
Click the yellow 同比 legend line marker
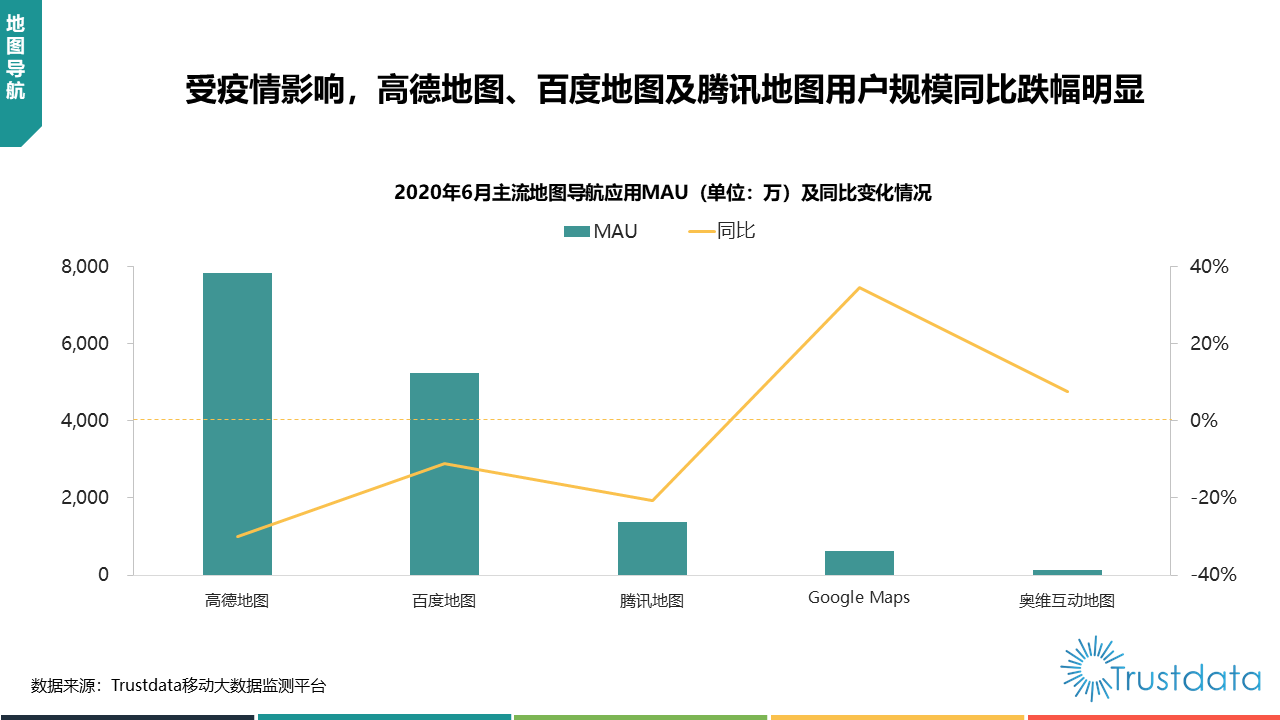click(x=701, y=232)
